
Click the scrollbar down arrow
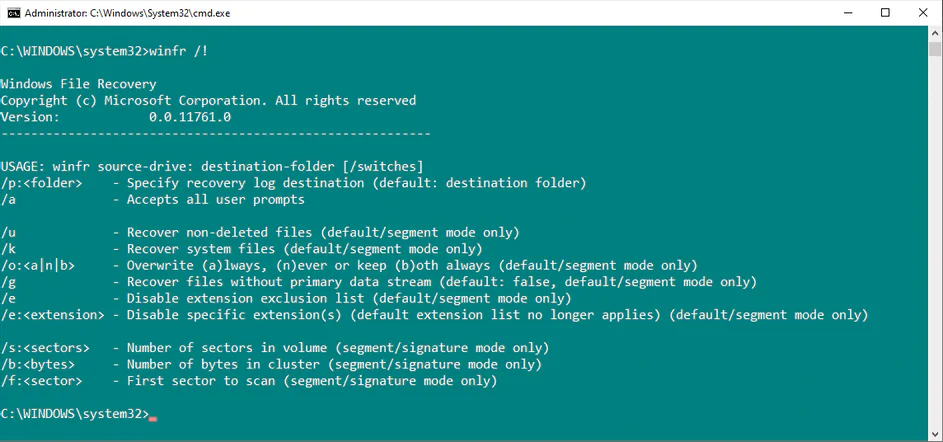point(935,434)
